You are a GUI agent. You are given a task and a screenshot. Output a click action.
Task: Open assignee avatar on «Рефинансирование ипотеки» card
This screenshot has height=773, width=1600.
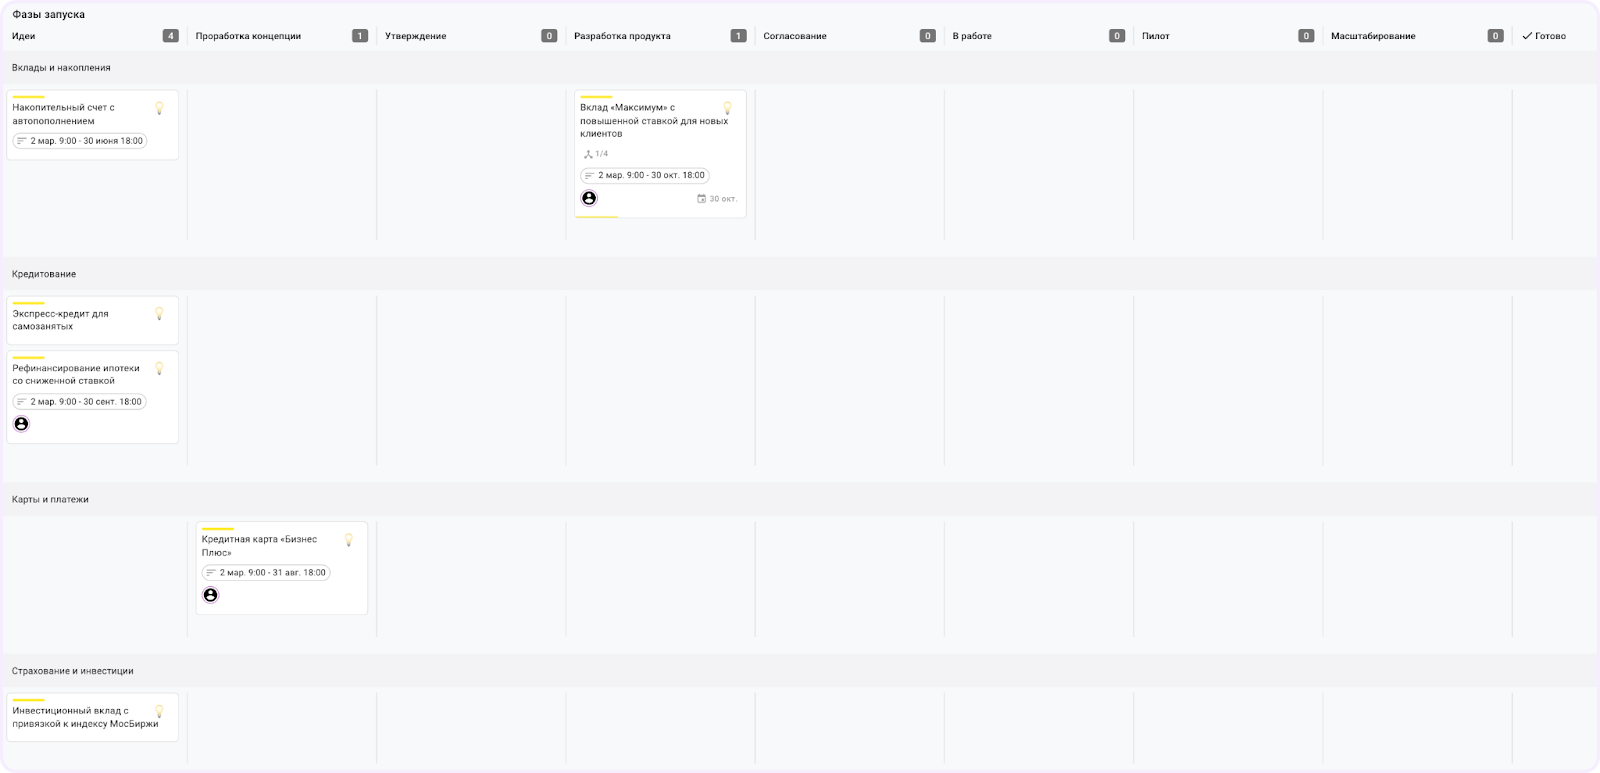21,424
